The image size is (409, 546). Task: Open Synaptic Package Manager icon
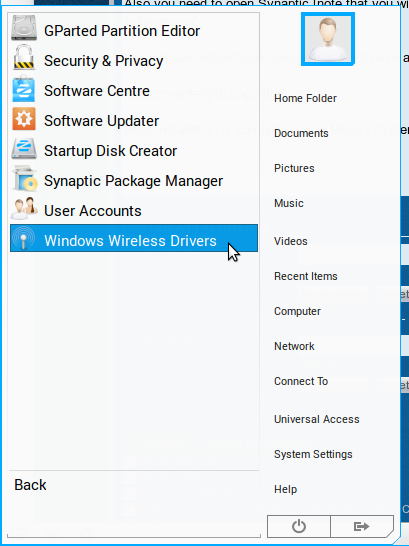coord(24,179)
